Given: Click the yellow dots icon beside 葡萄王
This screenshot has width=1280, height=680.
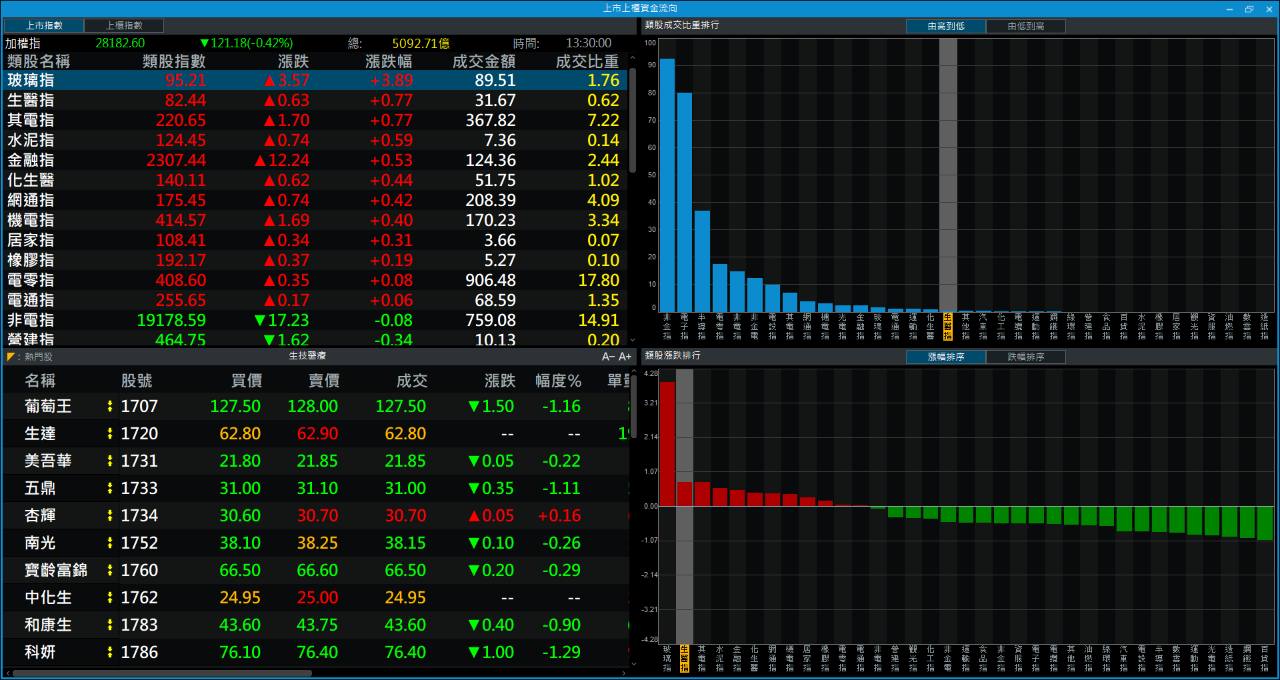Looking at the screenshot, I should click(x=110, y=406).
